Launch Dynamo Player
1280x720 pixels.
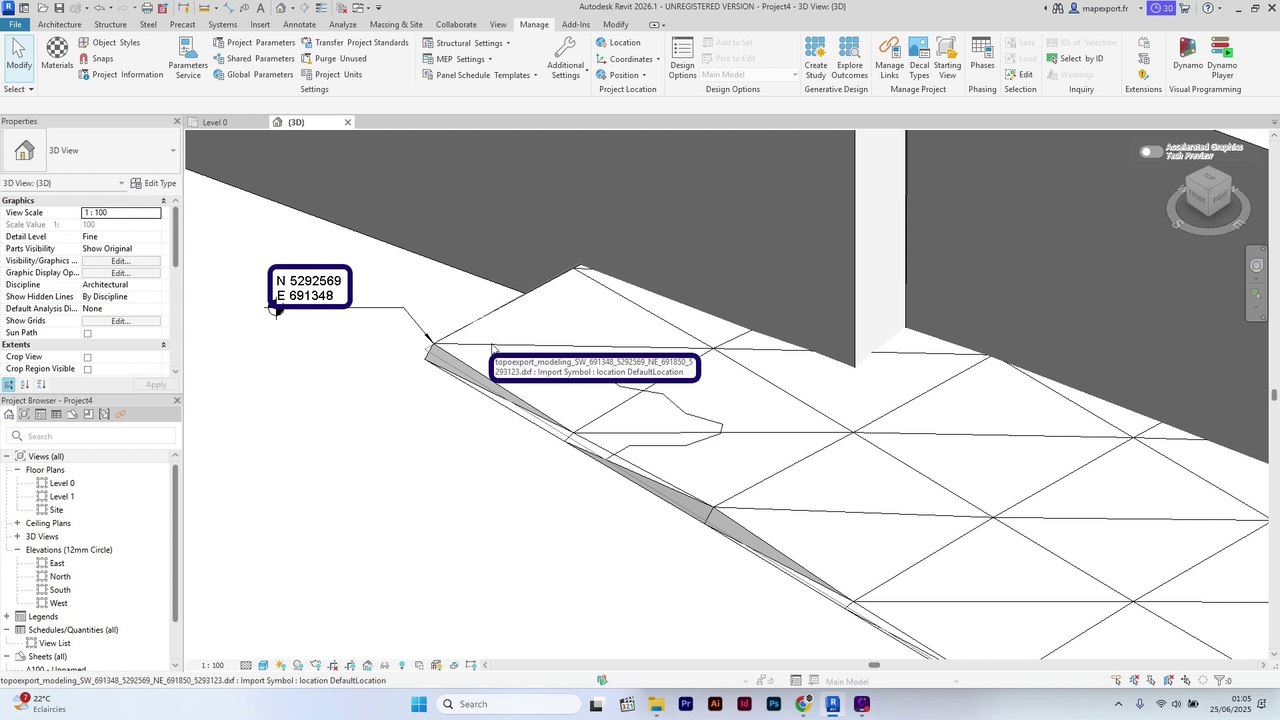(x=1222, y=58)
